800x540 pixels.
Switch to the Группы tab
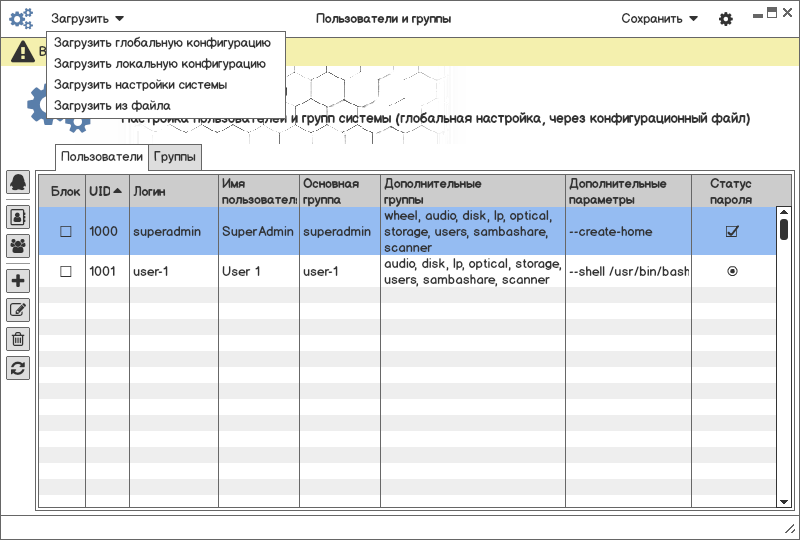[x=174, y=157]
